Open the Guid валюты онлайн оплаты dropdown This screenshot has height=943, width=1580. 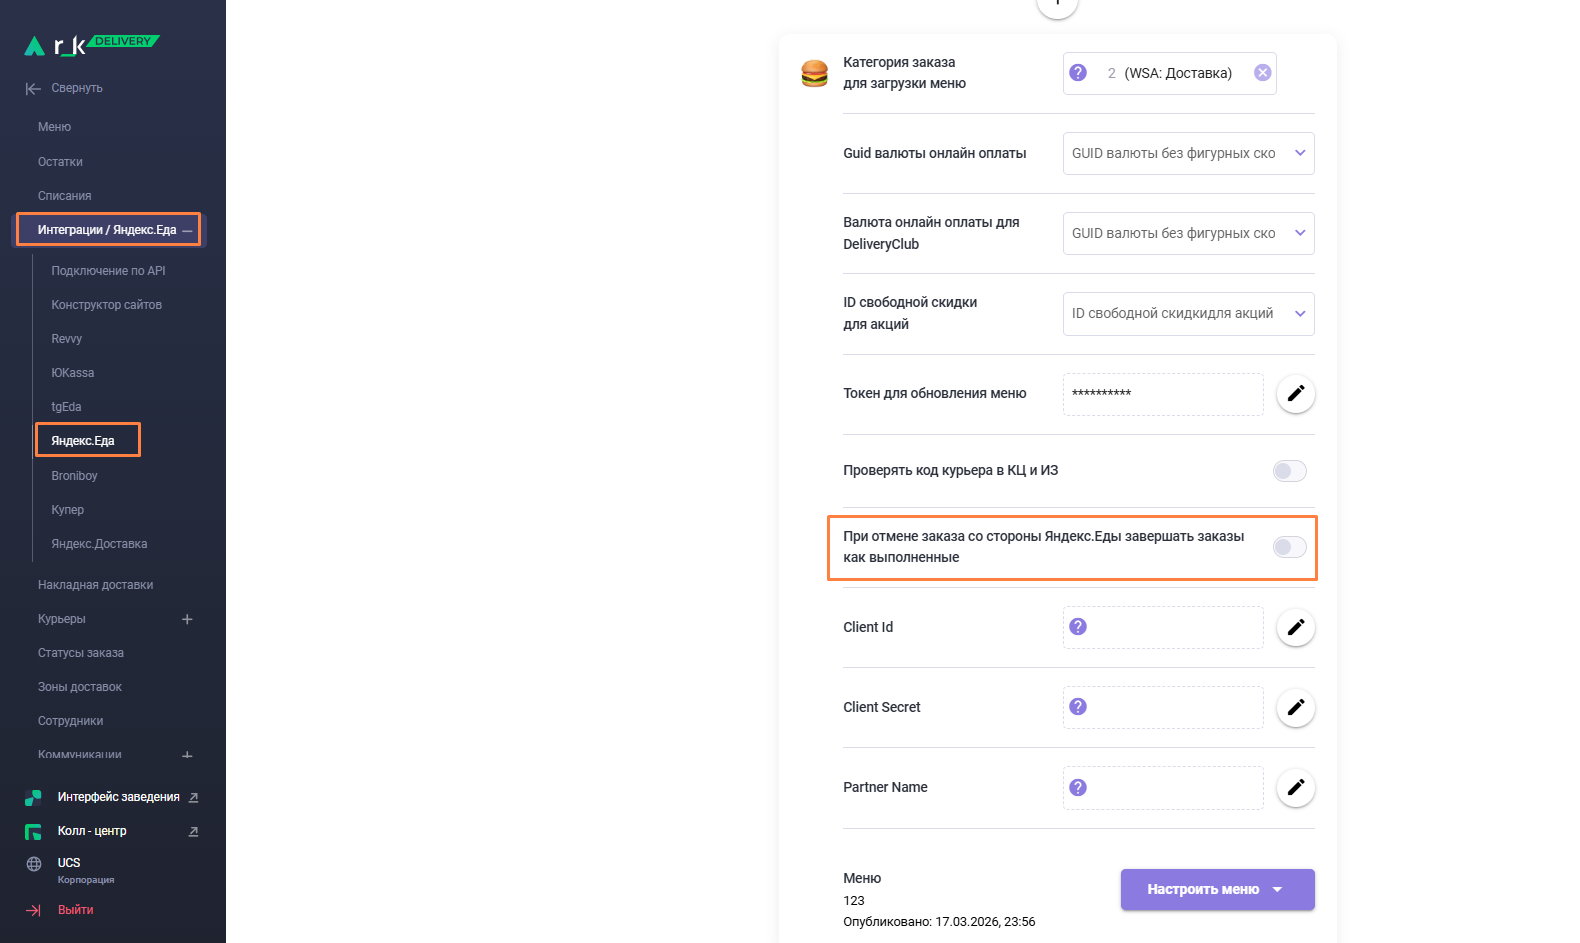point(1188,154)
